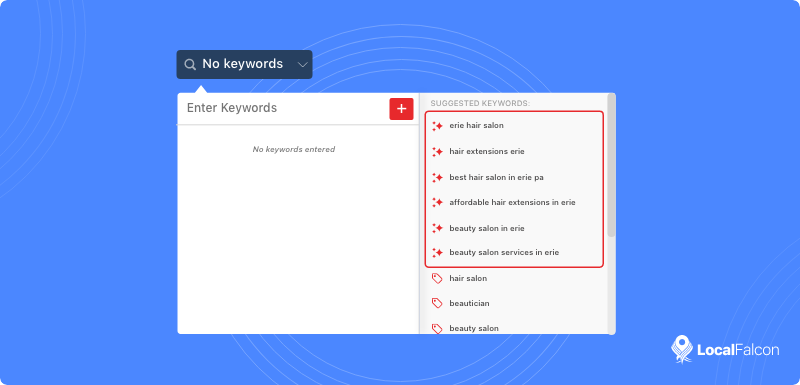Viewport: 800px width, 385px height.
Task: Click the suggested keywords list scrollbar
Action: [611, 165]
